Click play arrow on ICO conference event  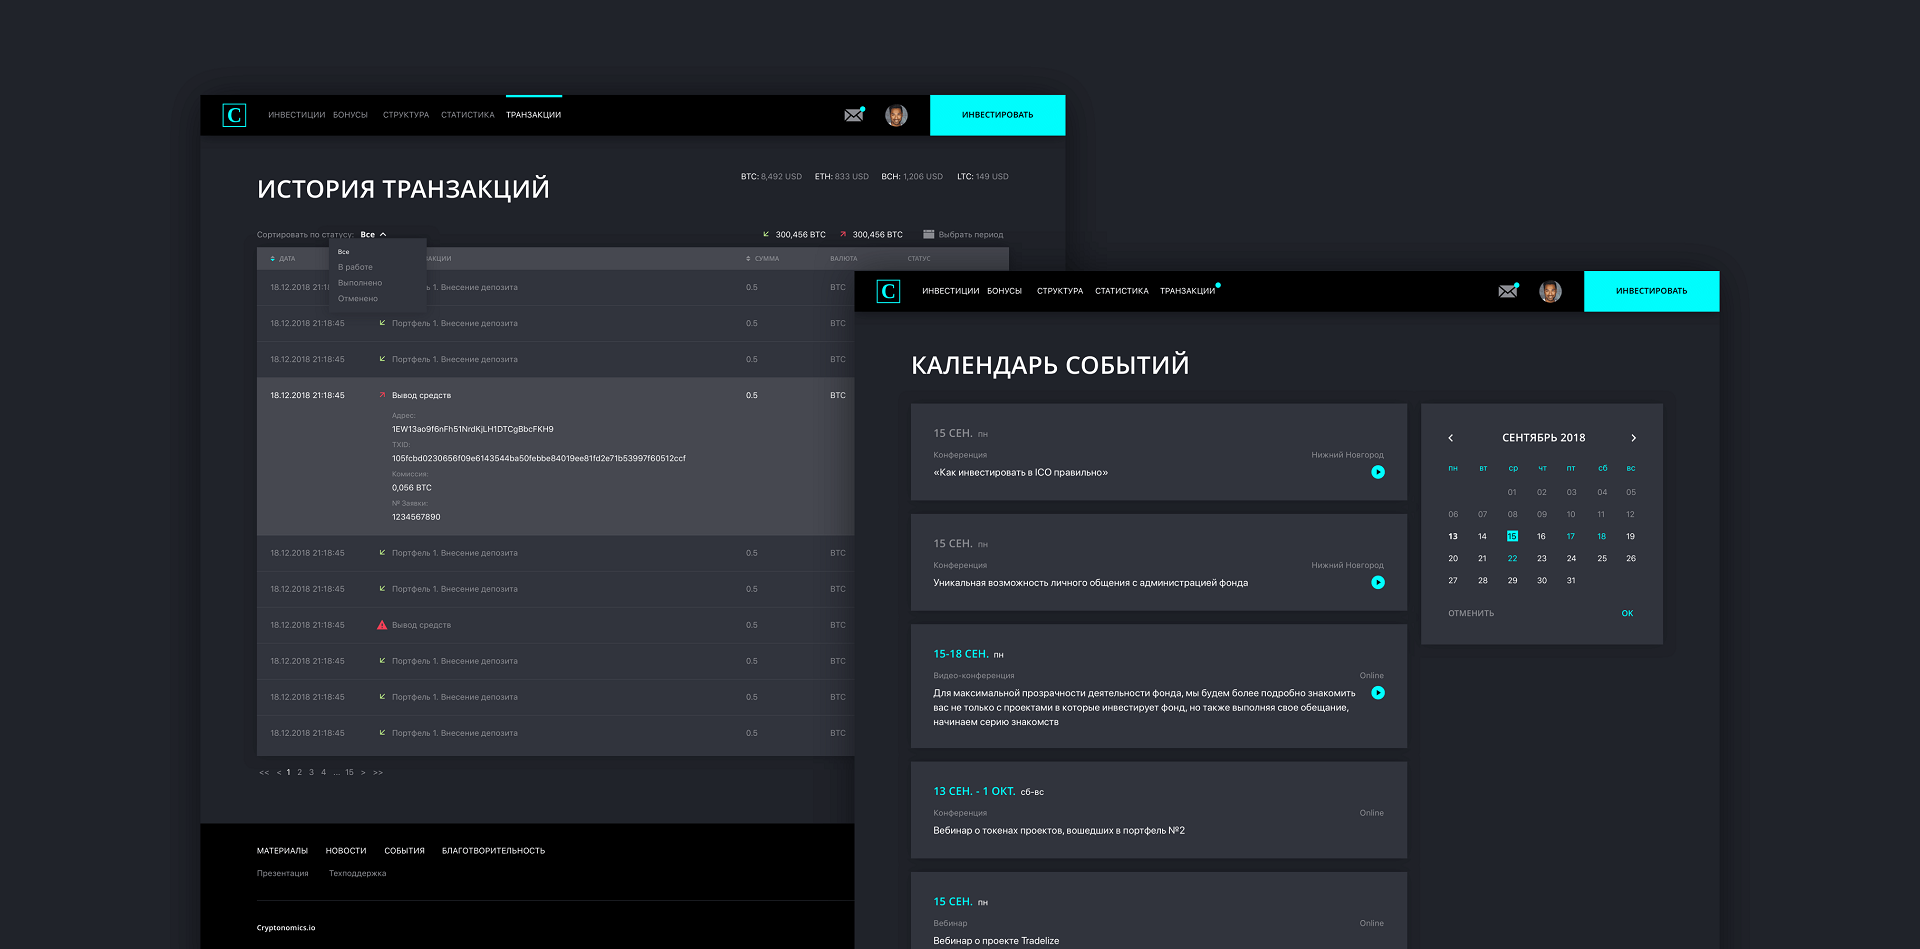click(1378, 472)
